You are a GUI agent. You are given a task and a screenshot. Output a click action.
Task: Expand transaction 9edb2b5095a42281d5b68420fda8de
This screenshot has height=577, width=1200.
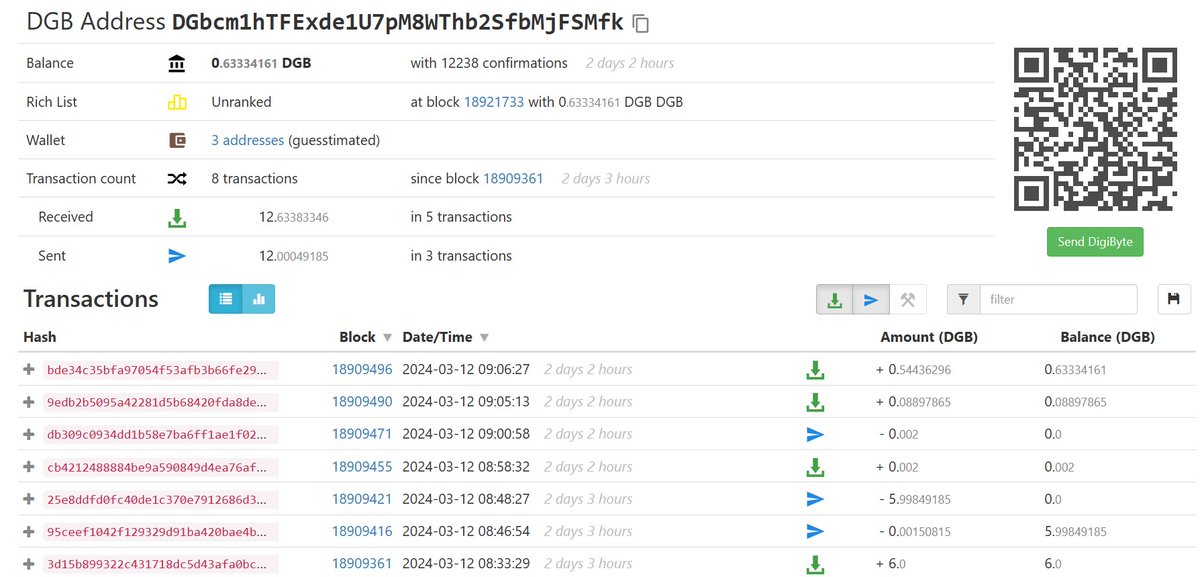[x=29, y=402]
